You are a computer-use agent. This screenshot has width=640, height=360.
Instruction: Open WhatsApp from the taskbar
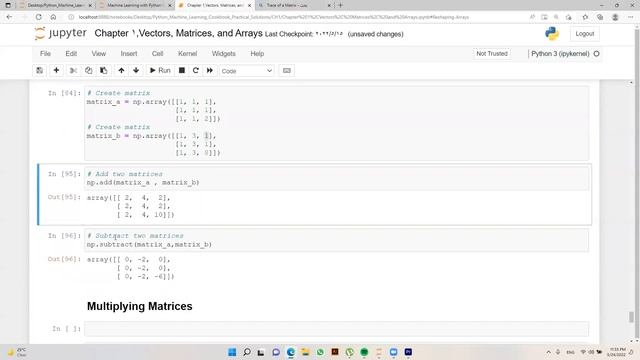(x=320, y=352)
